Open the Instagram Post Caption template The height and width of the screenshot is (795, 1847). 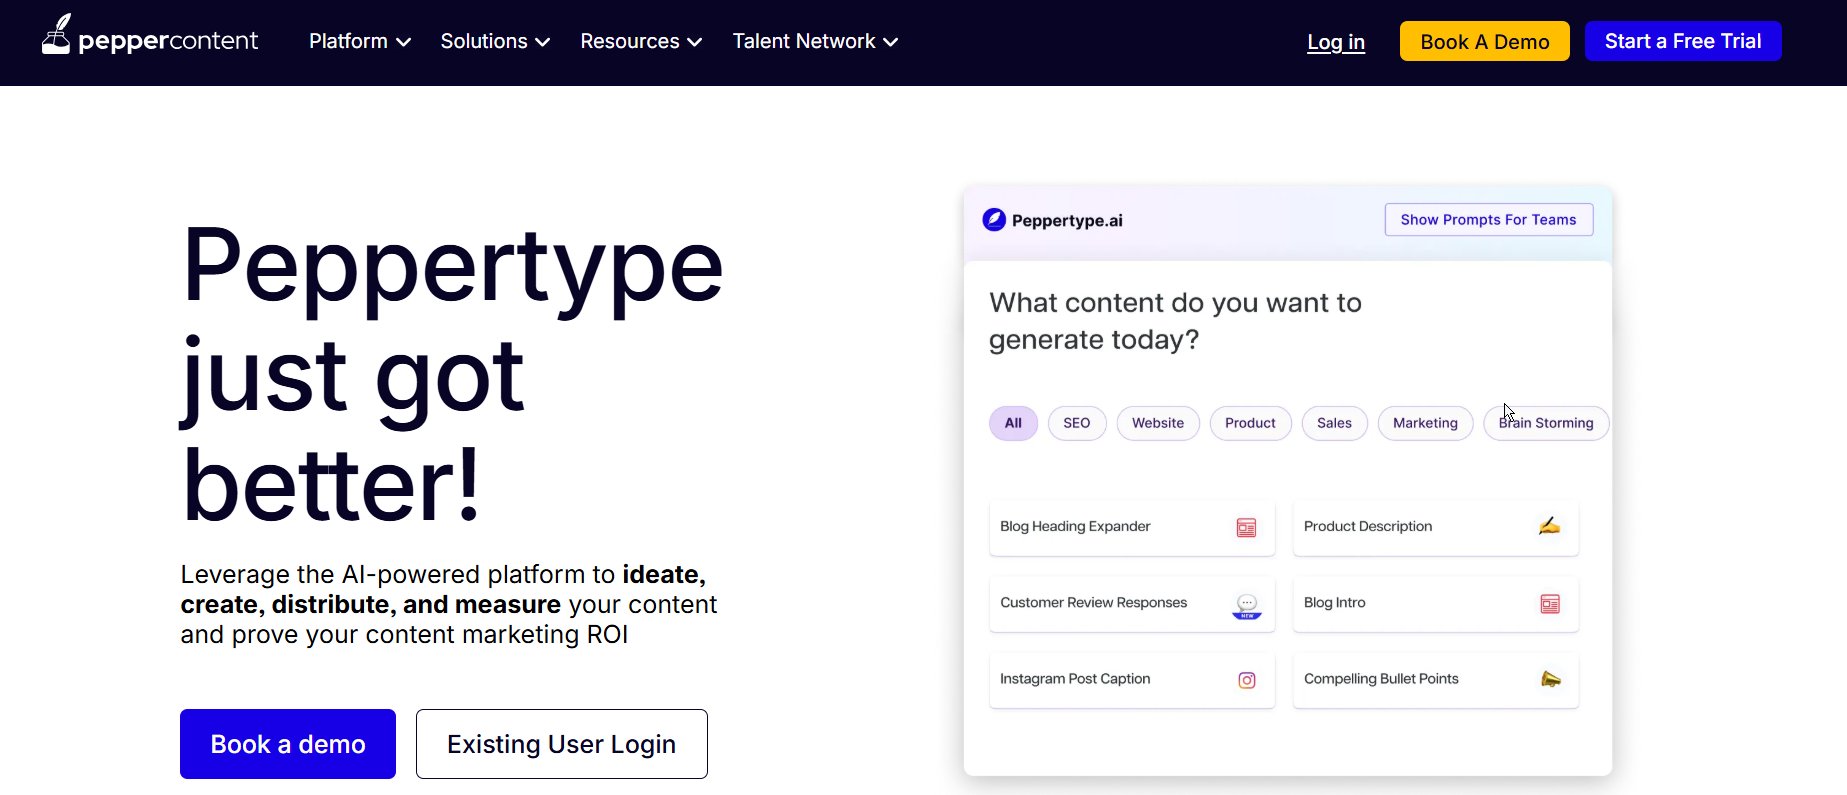[1132, 680]
